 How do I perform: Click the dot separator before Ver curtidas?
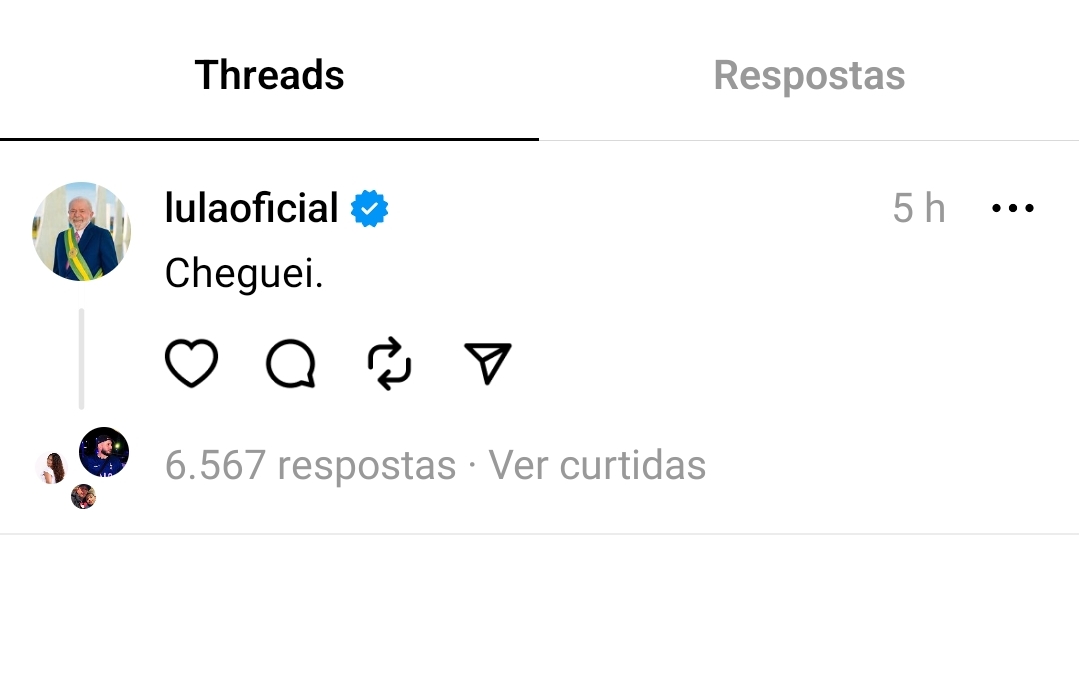472,465
